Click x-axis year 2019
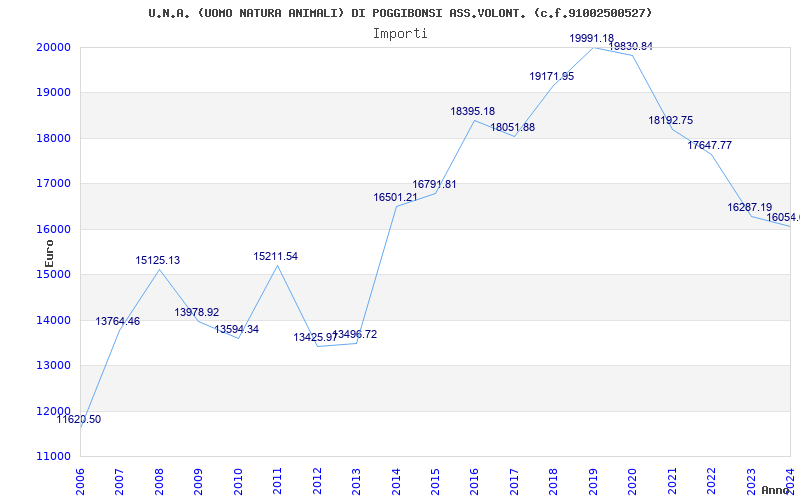 [x=593, y=481]
